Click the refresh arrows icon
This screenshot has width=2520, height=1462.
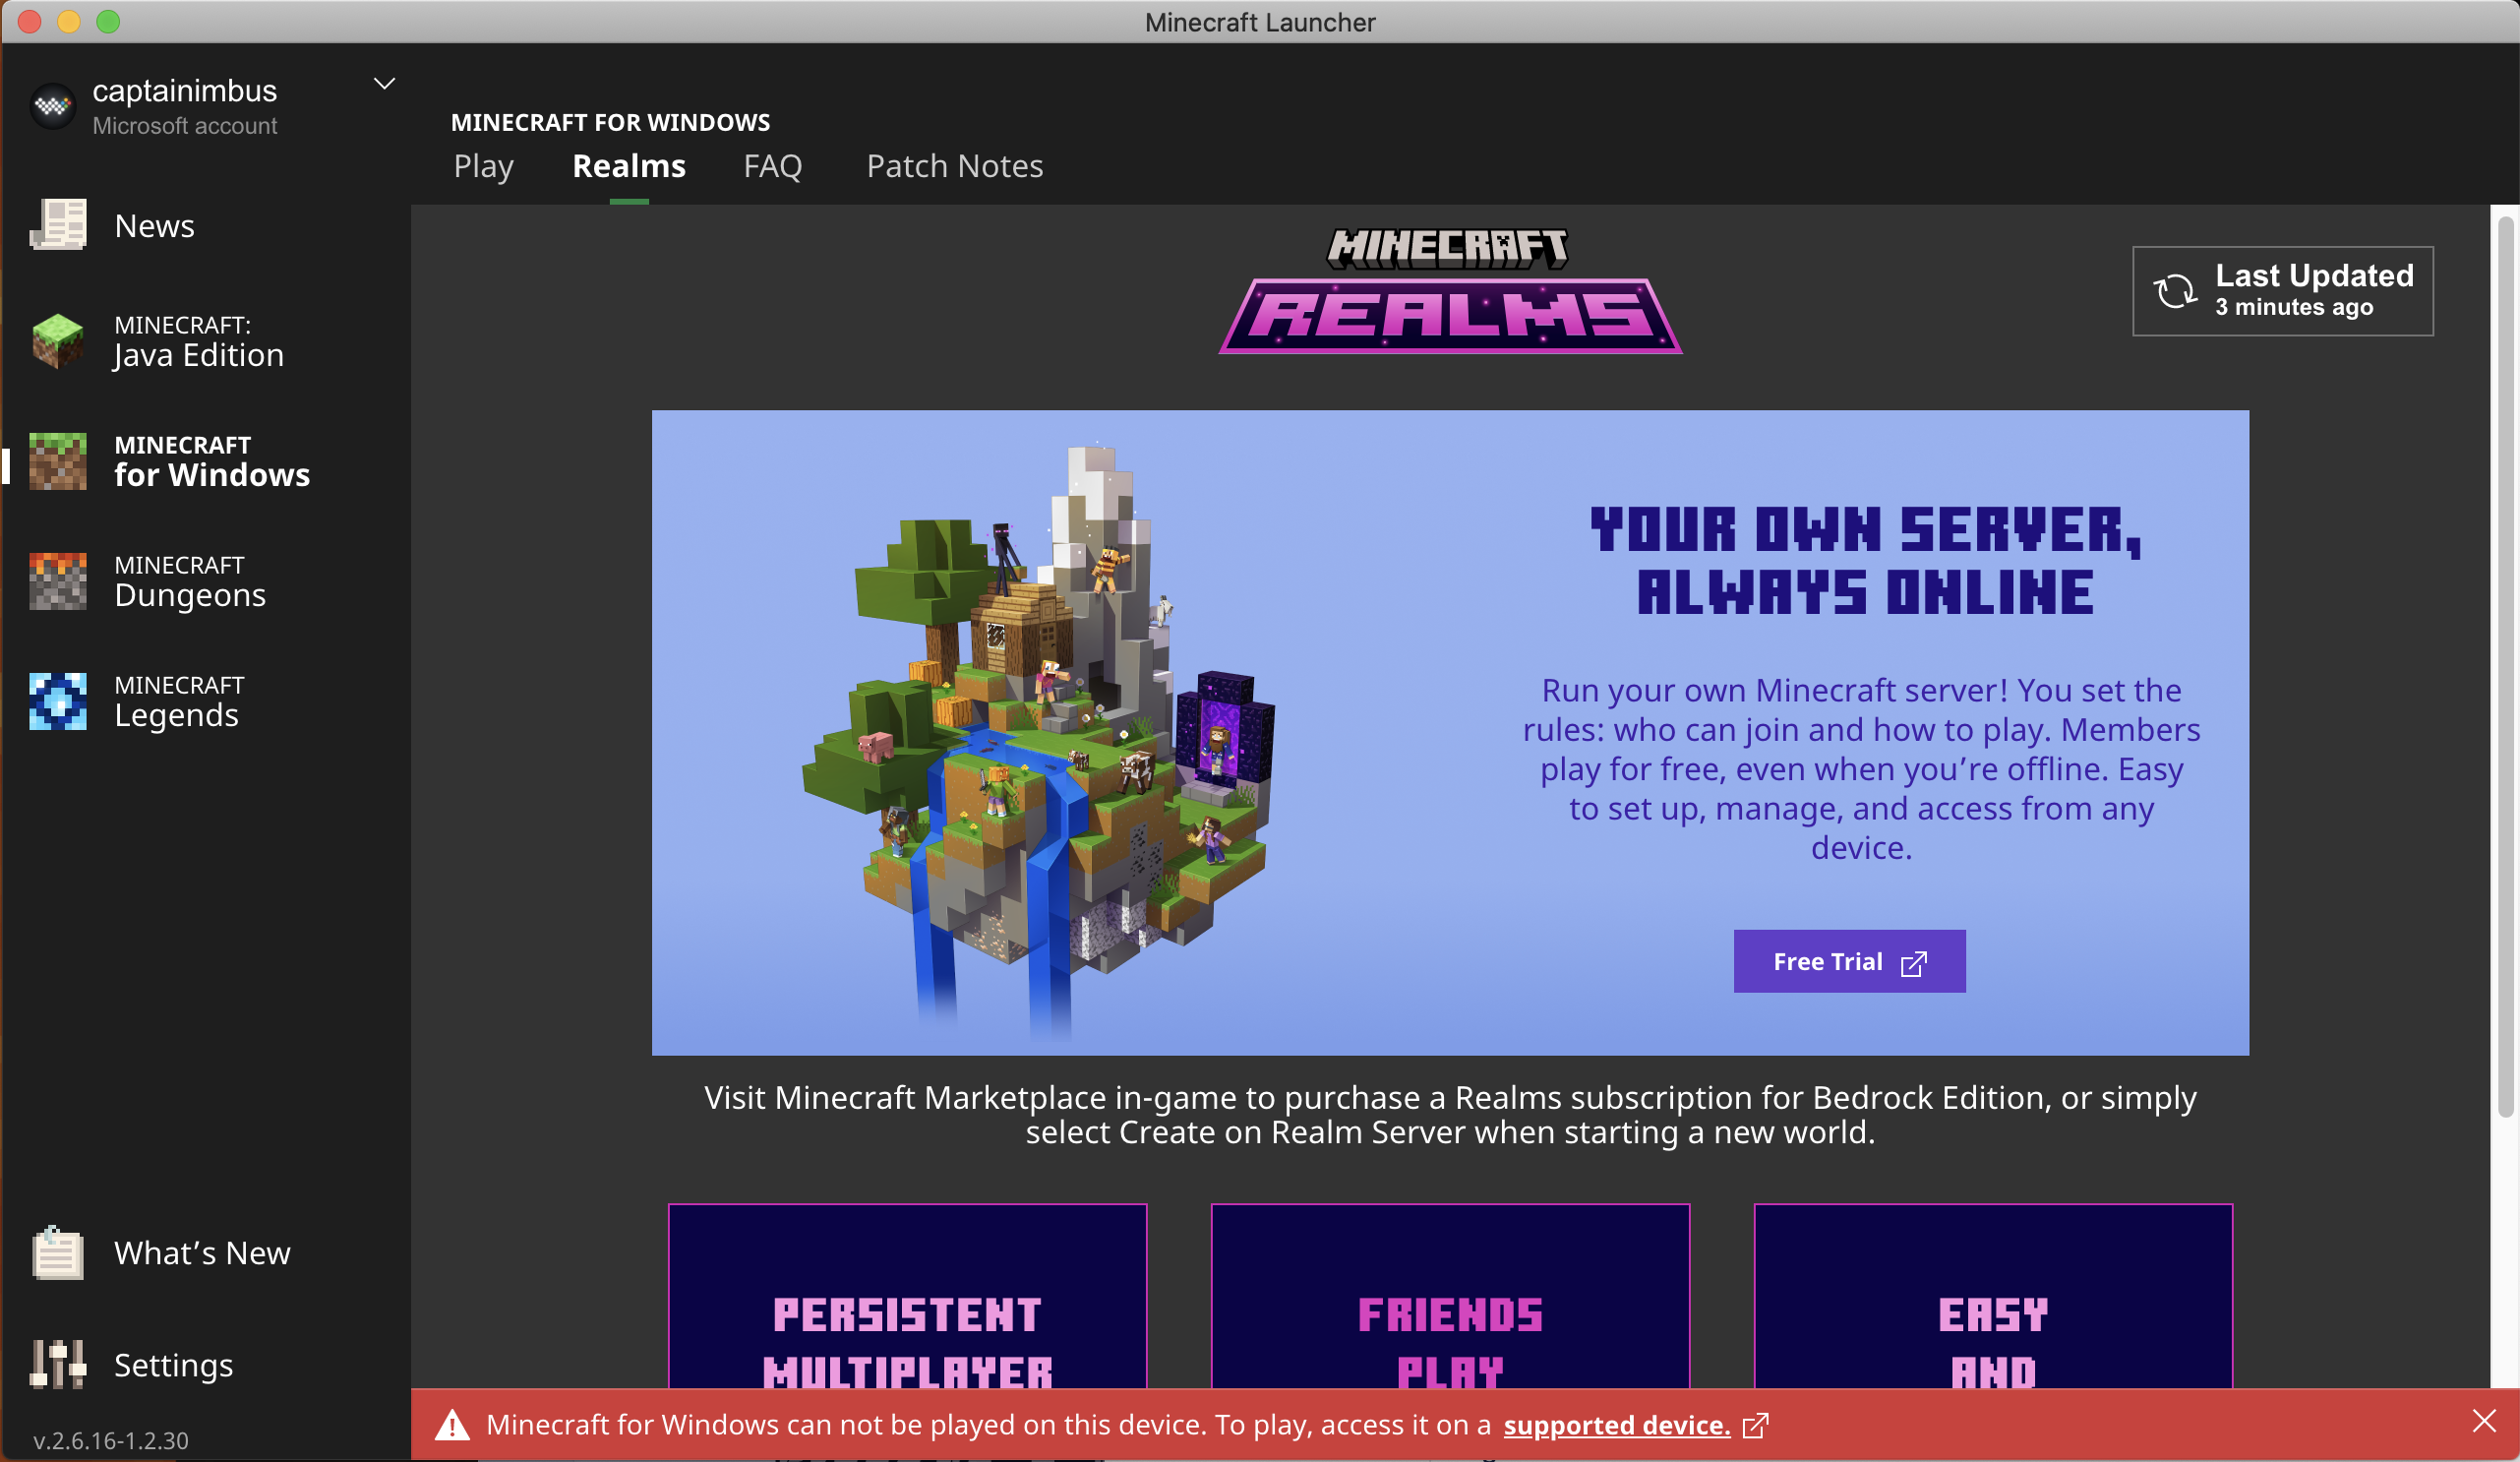point(2174,291)
